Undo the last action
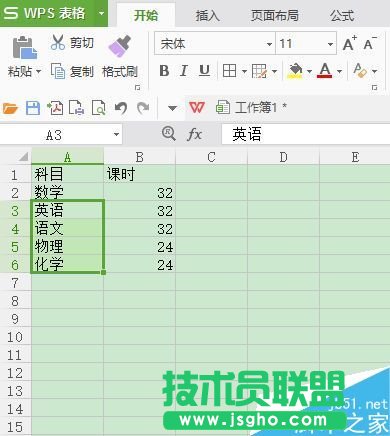Viewport: 390px width, 436px height. coord(121,108)
